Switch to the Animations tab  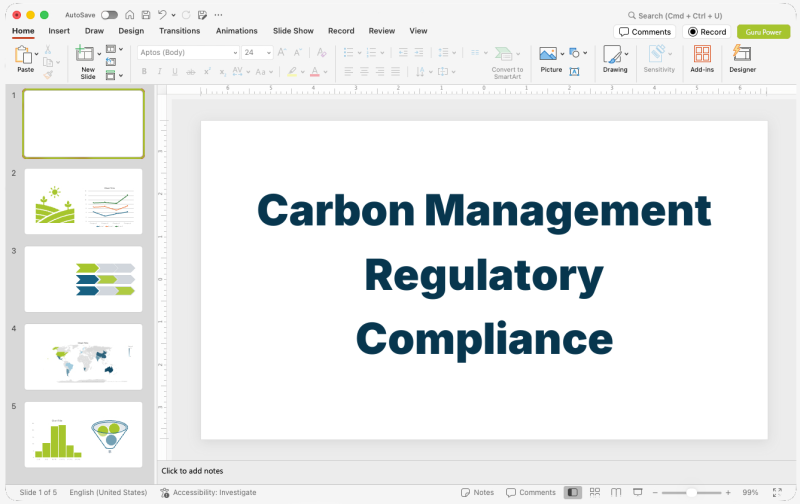coord(237,31)
